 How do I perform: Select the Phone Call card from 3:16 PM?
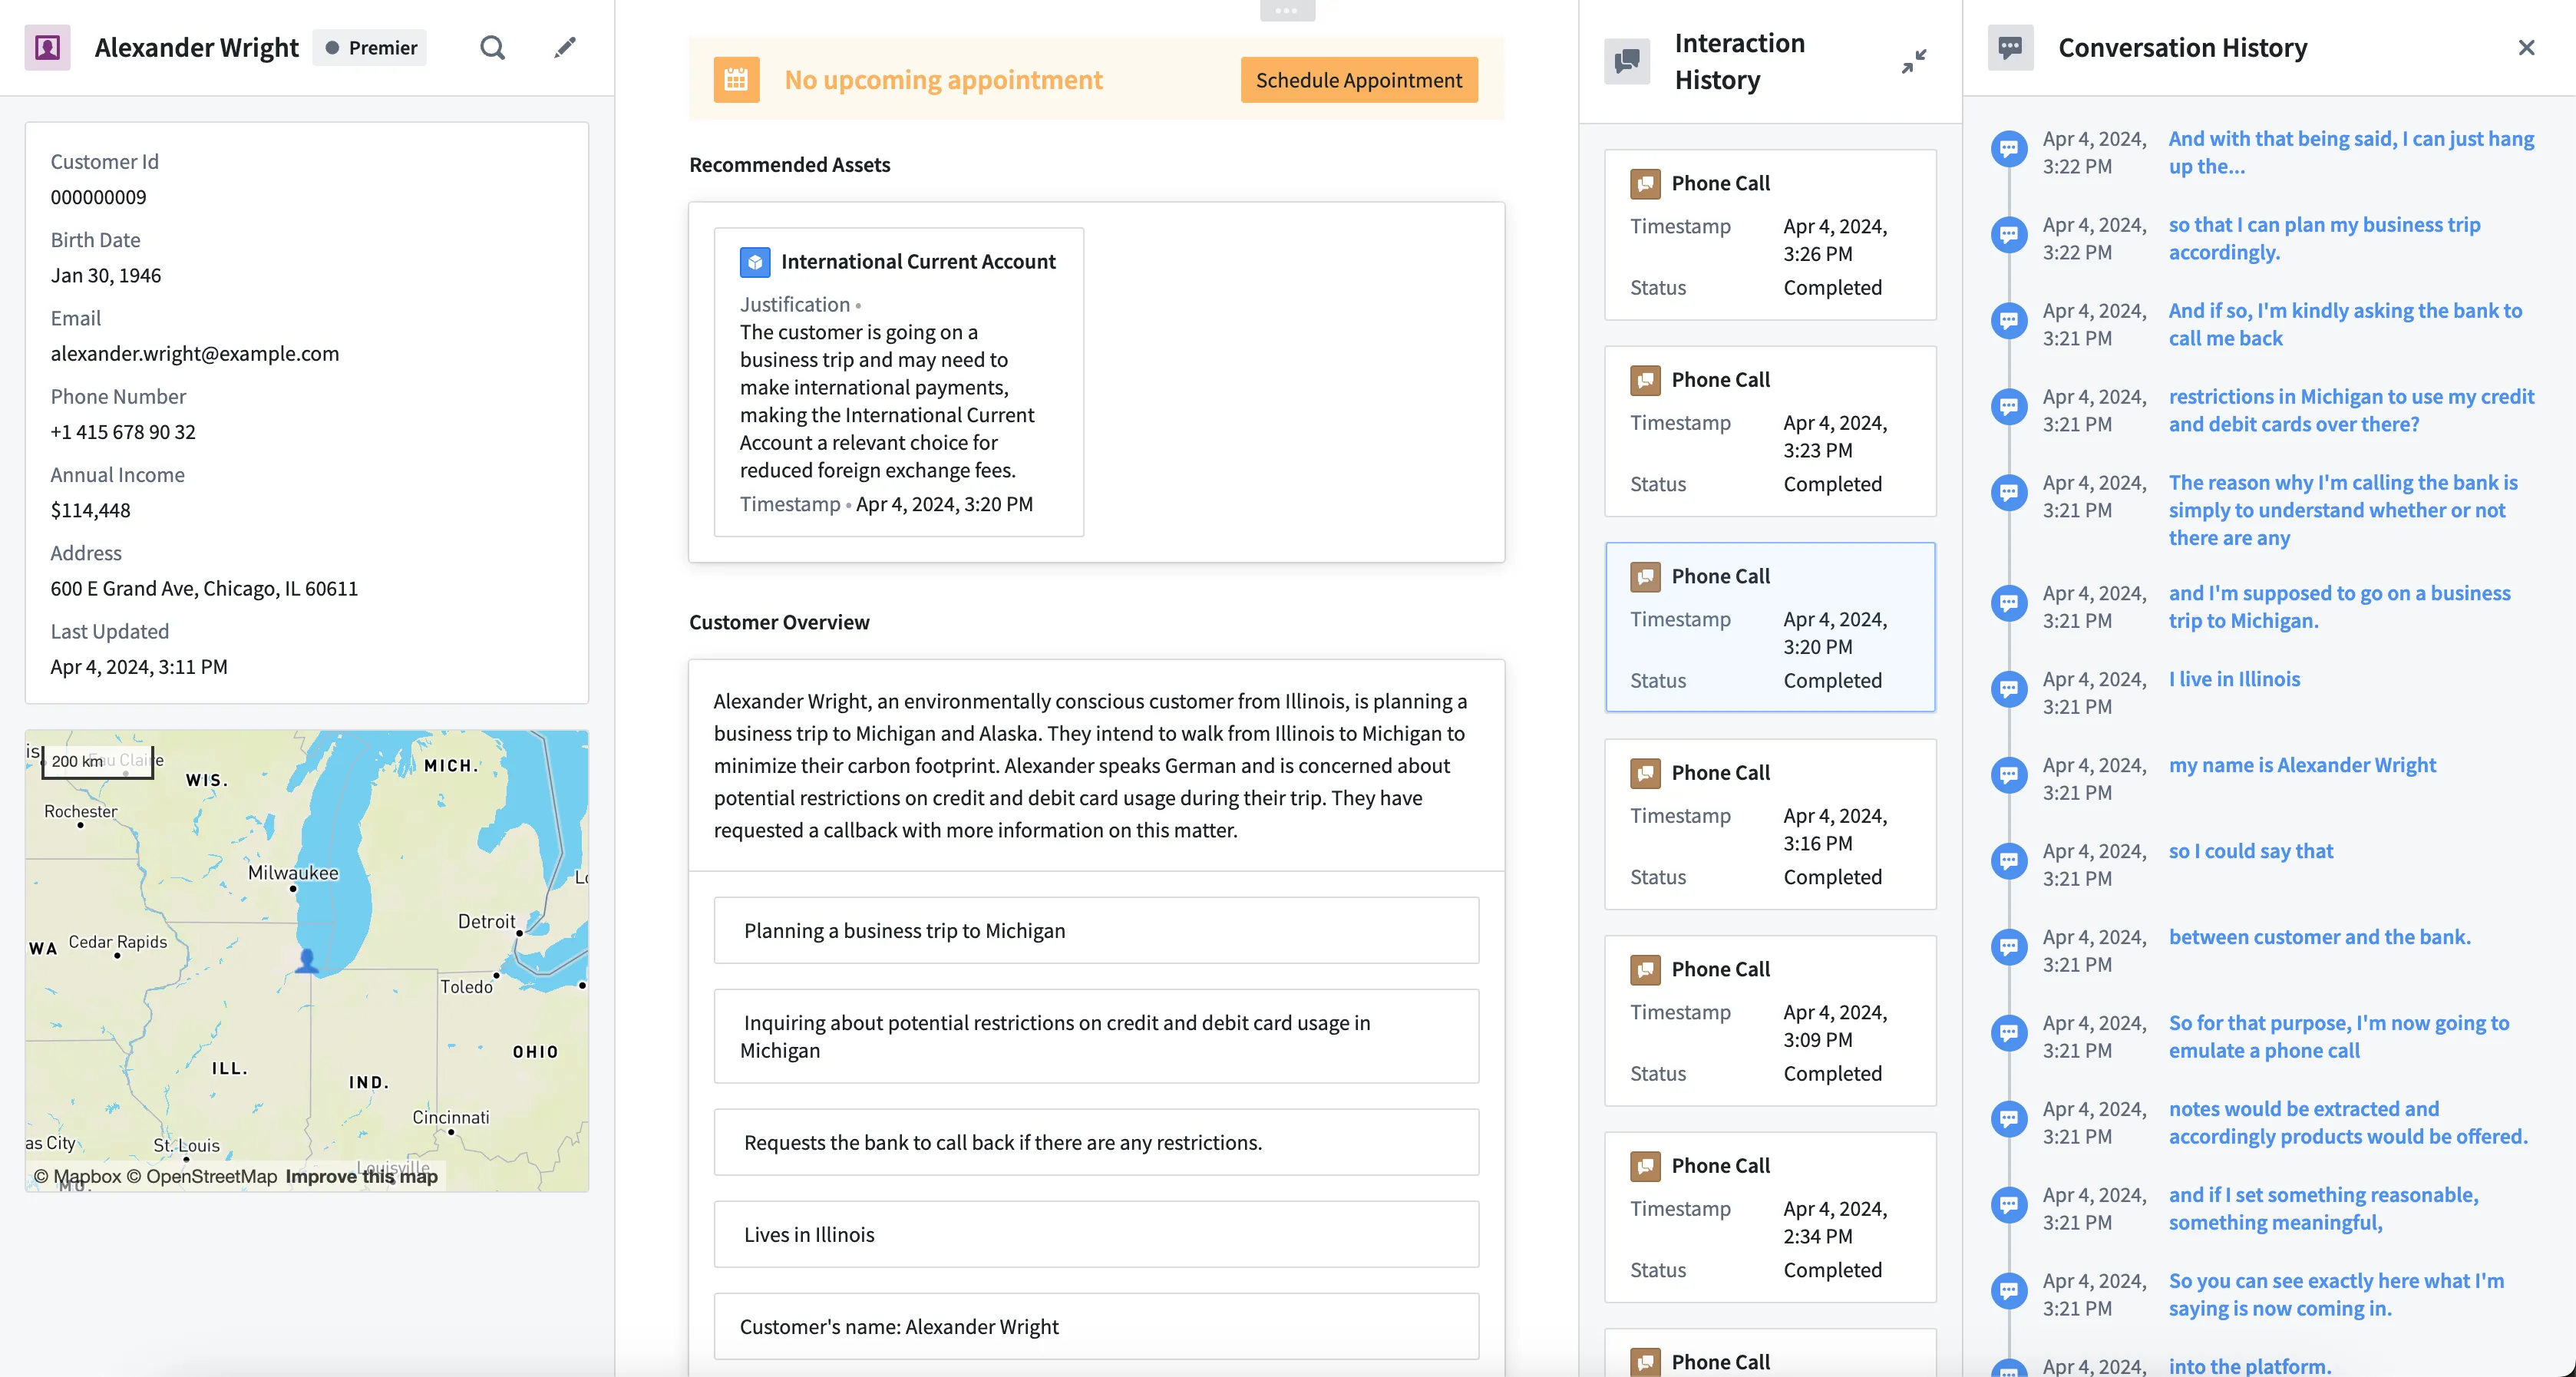point(1769,824)
